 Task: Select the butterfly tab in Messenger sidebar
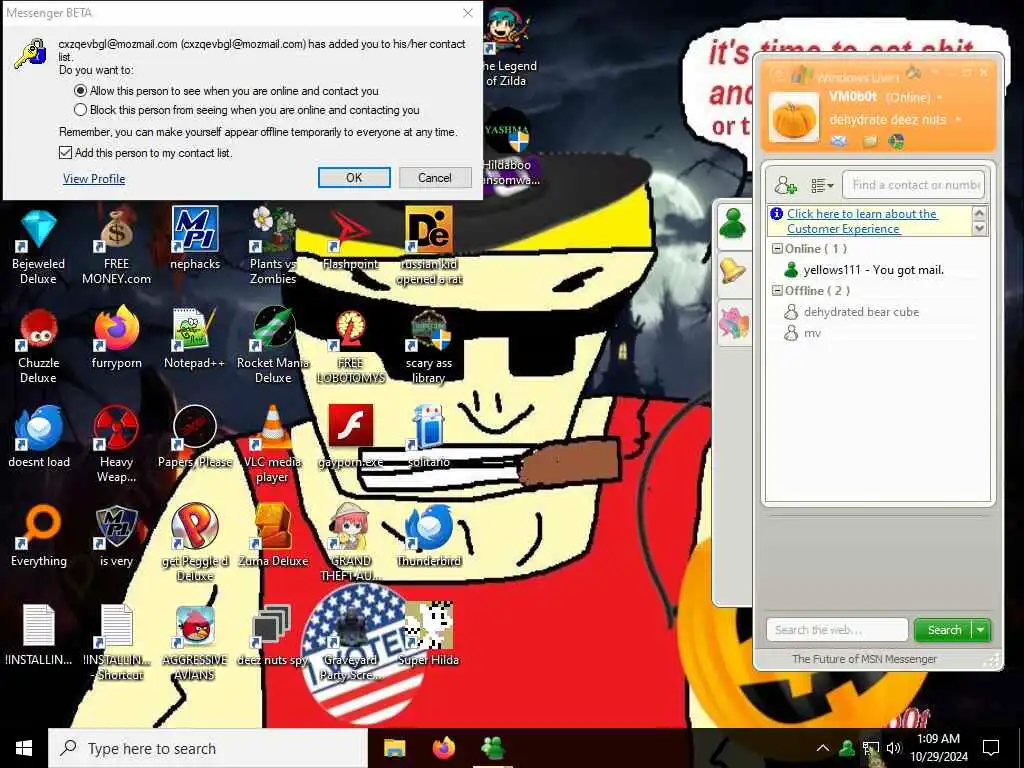click(x=733, y=323)
